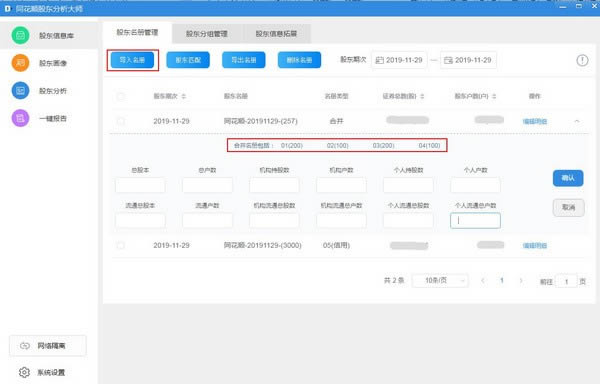
Task: Select the merged list entry 03(200)
Action: tap(383, 146)
